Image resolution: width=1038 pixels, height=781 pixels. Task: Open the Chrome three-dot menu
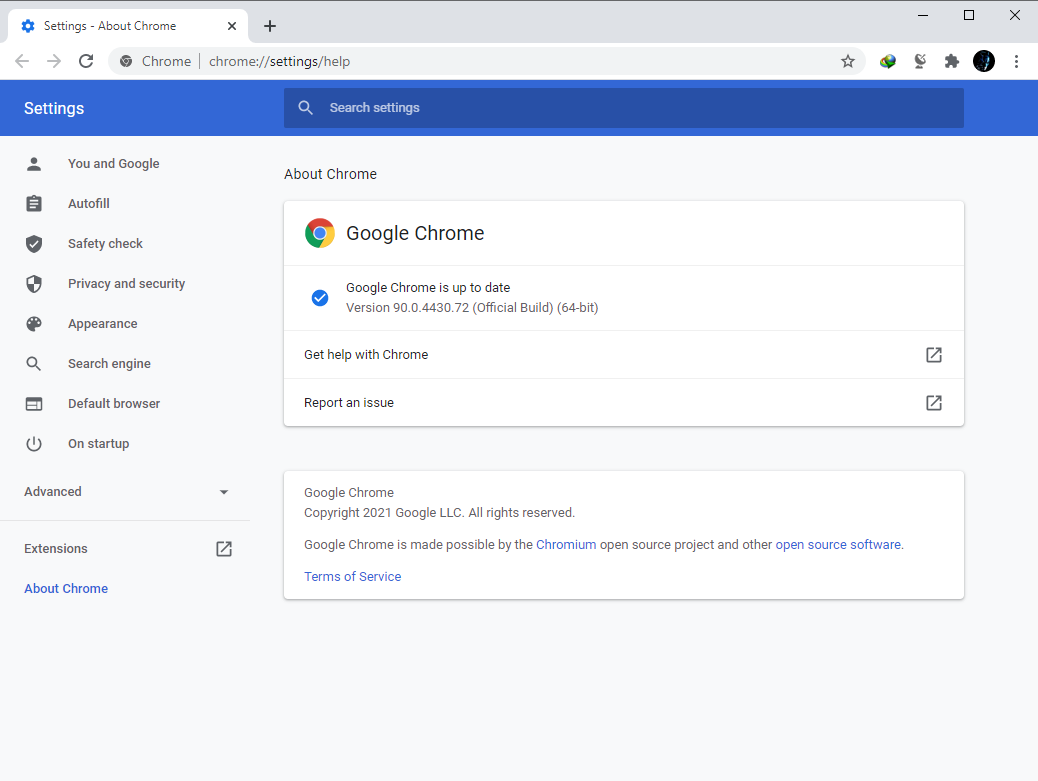pos(1016,62)
